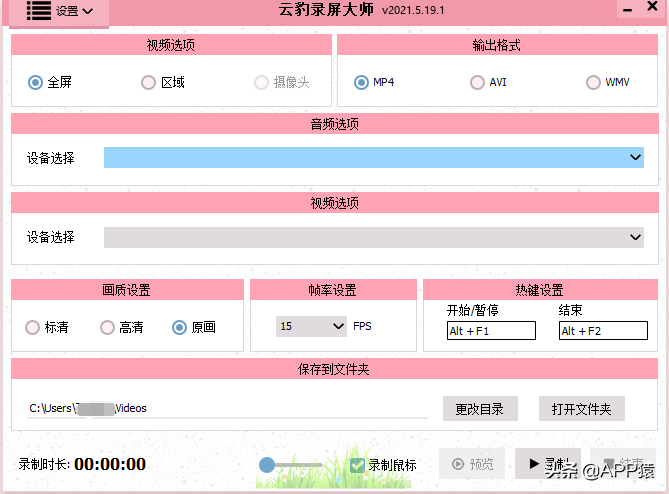Select 高清 quality option
Viewport: 669px width, 494px height.
[x=108, y=327]
